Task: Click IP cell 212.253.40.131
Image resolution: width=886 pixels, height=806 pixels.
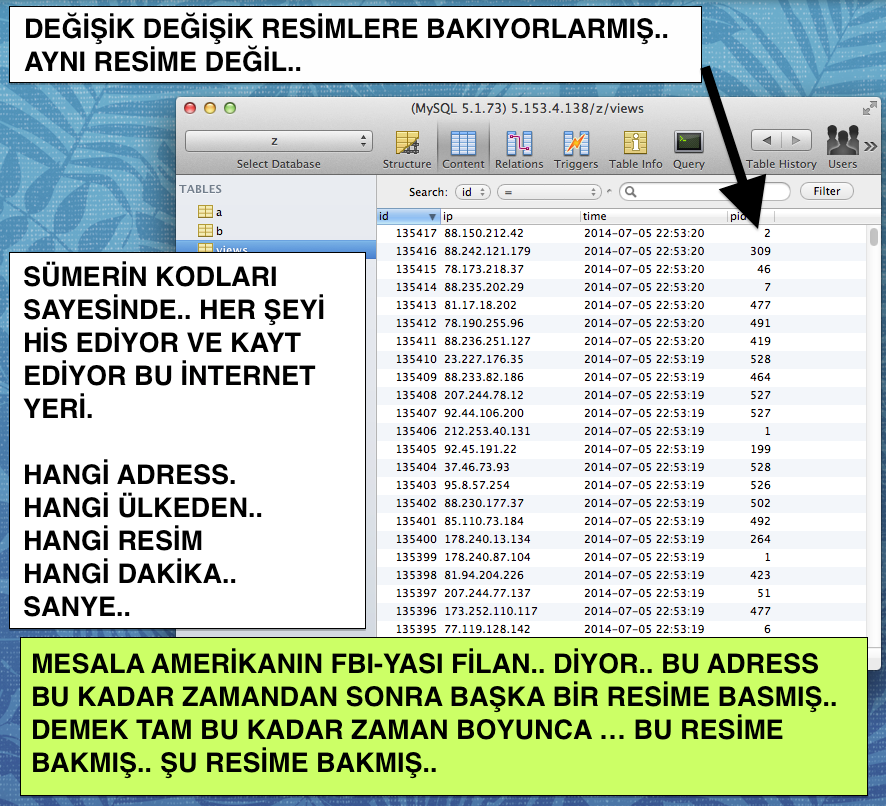Action: pyautogui.click(x=487, y=431)
